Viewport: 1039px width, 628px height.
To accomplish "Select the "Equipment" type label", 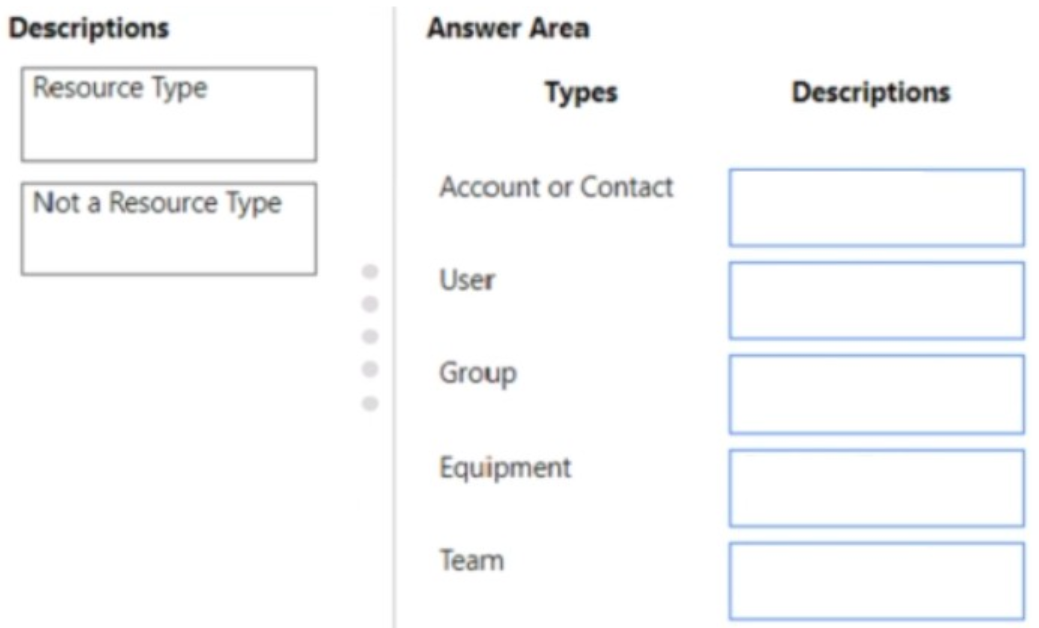I will 505,467.
